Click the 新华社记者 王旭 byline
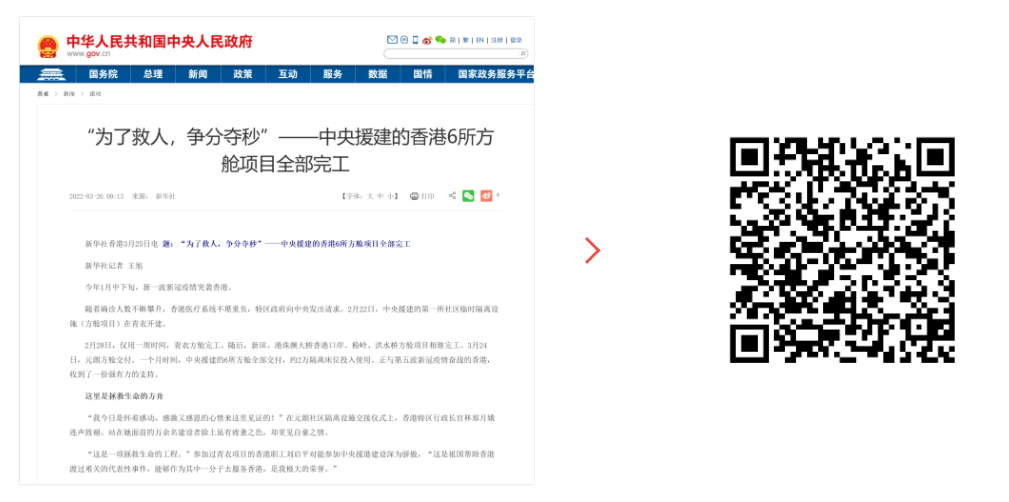 113,265
